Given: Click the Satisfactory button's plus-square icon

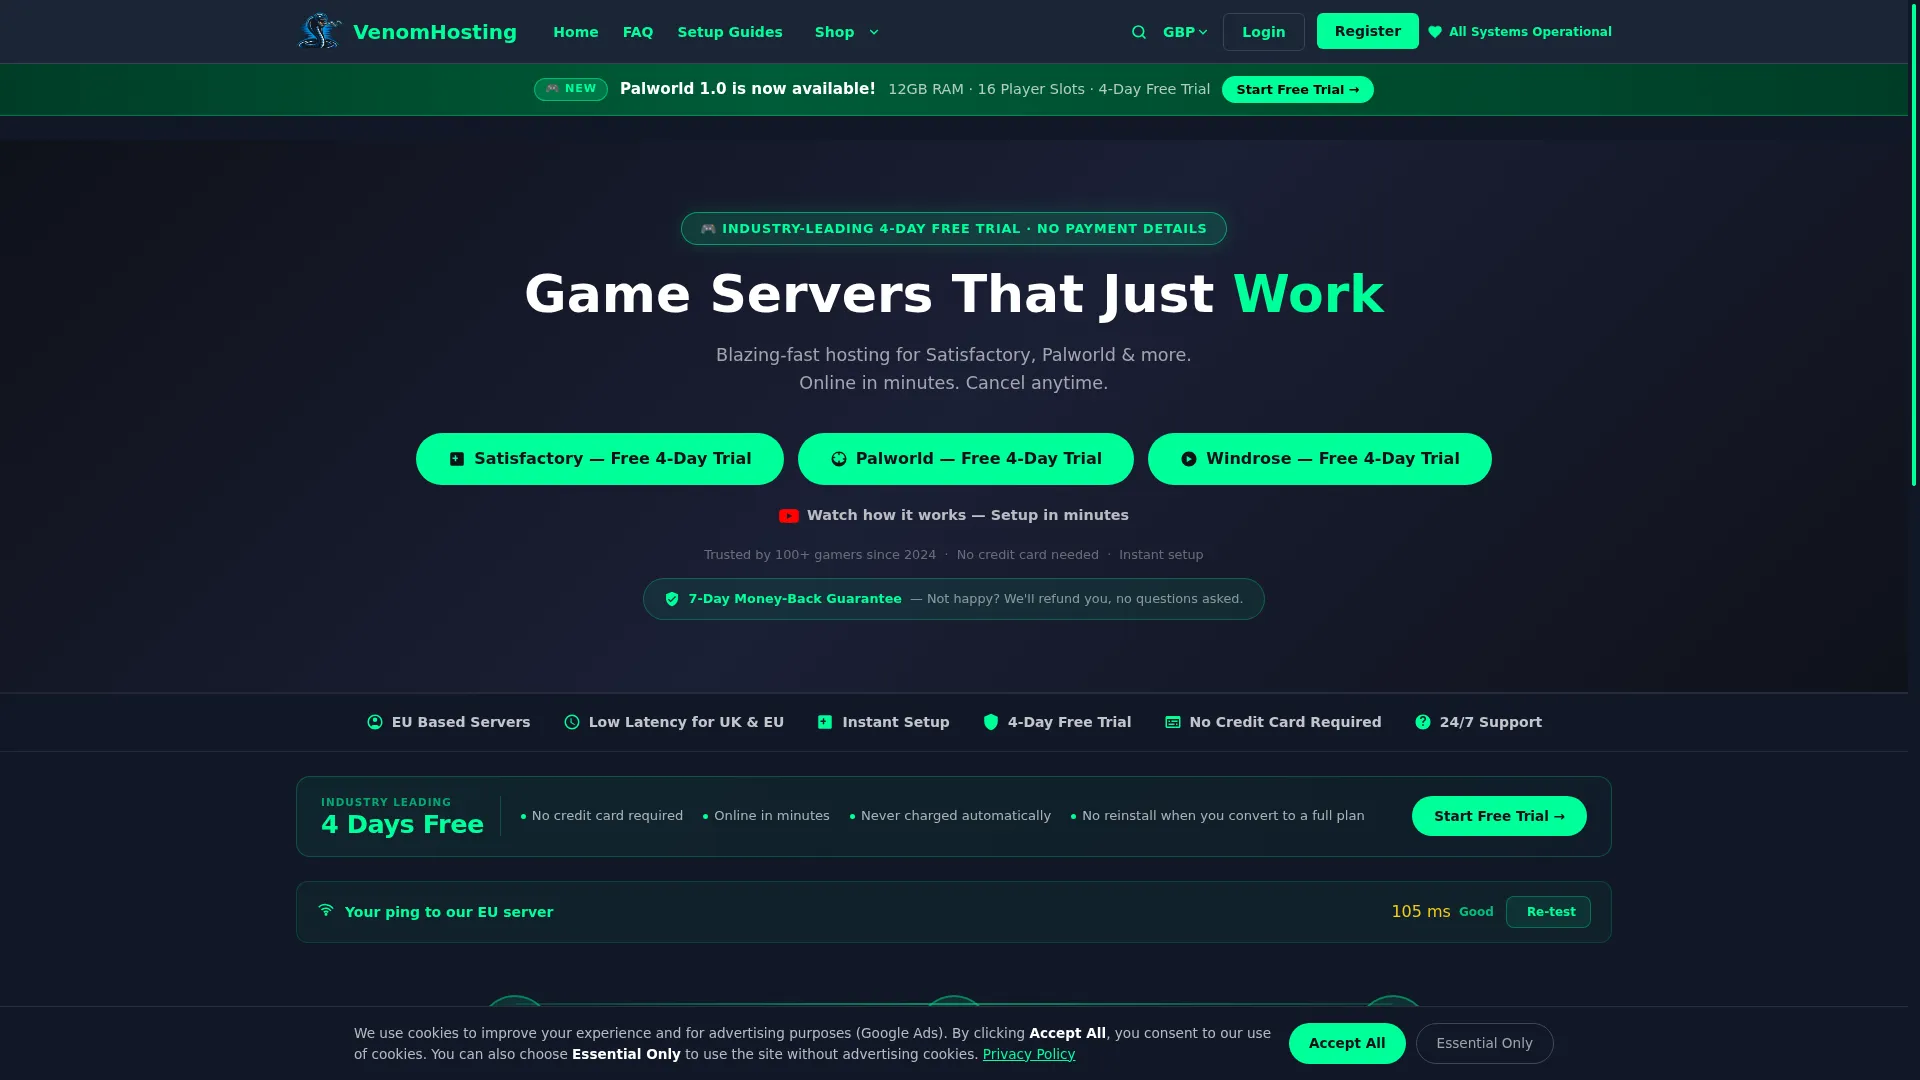Looking at the screenshot, I should (x=457, y=459).
